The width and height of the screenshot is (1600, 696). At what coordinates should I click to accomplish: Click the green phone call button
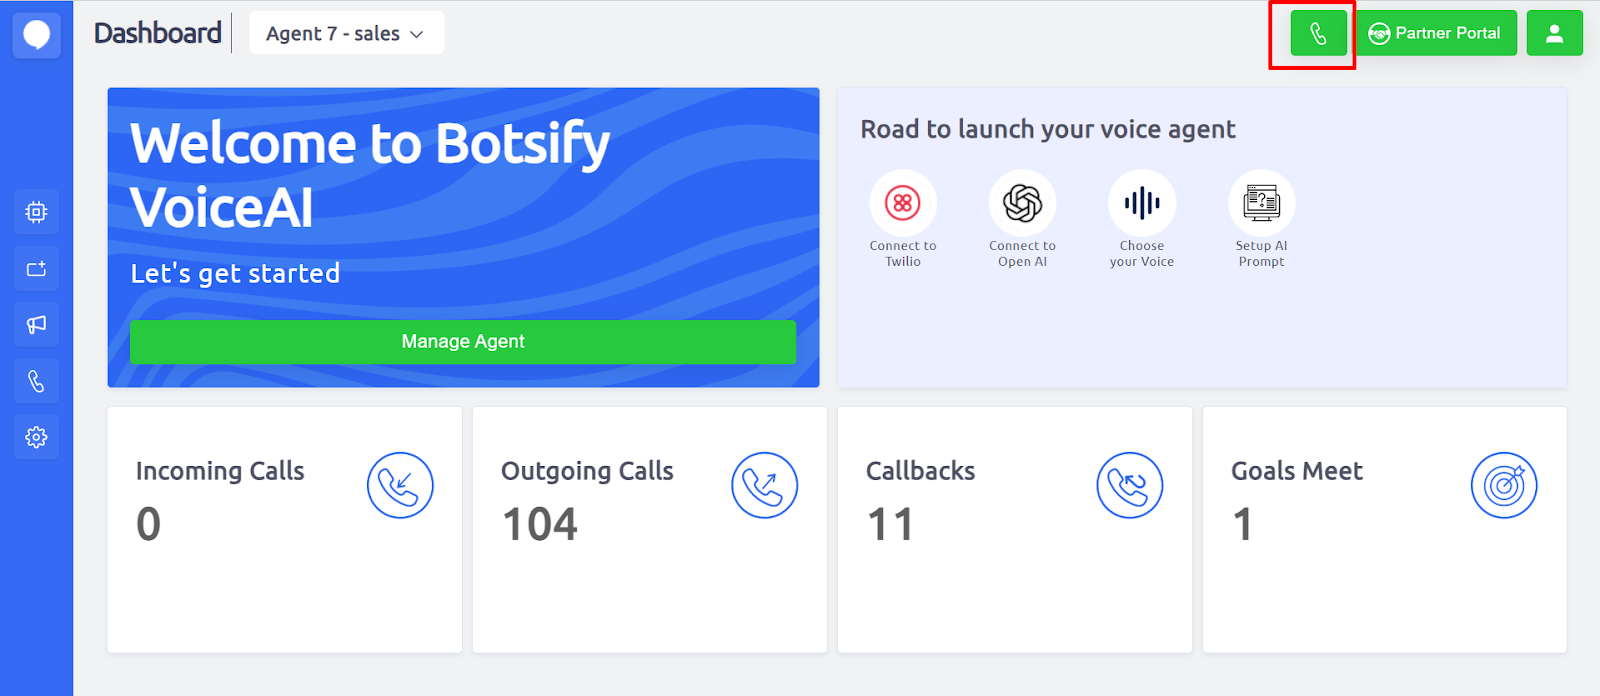tap(1318, 34)
